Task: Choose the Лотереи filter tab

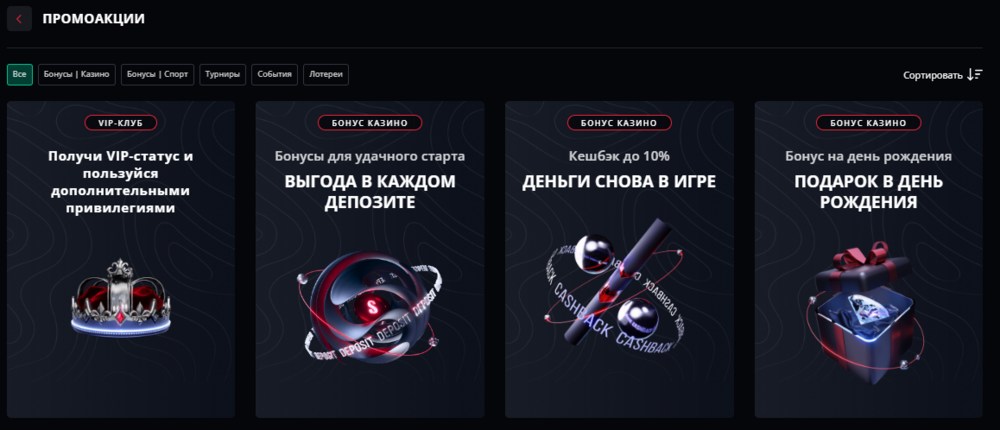Action: [326, 75]
